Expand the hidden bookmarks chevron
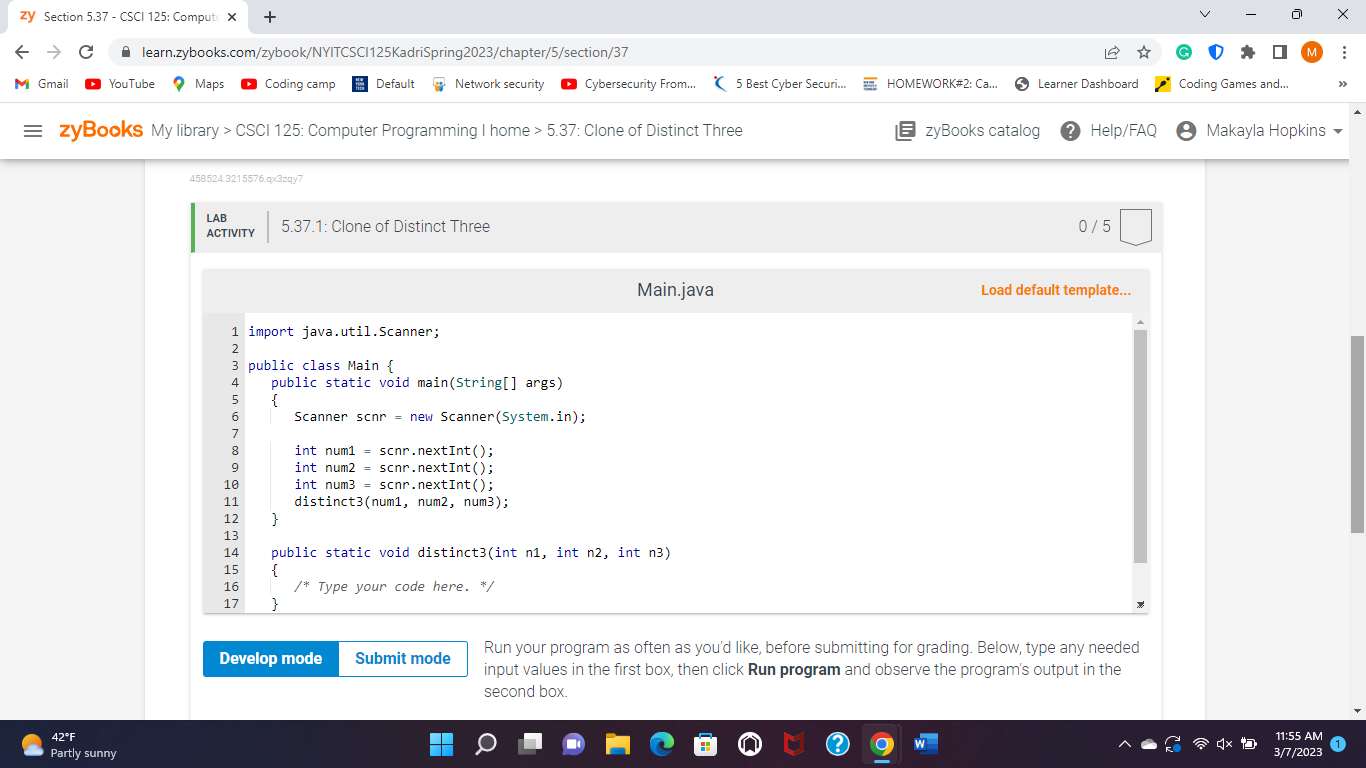Viewport: 1366px width, 768px height. point(1342,84)
